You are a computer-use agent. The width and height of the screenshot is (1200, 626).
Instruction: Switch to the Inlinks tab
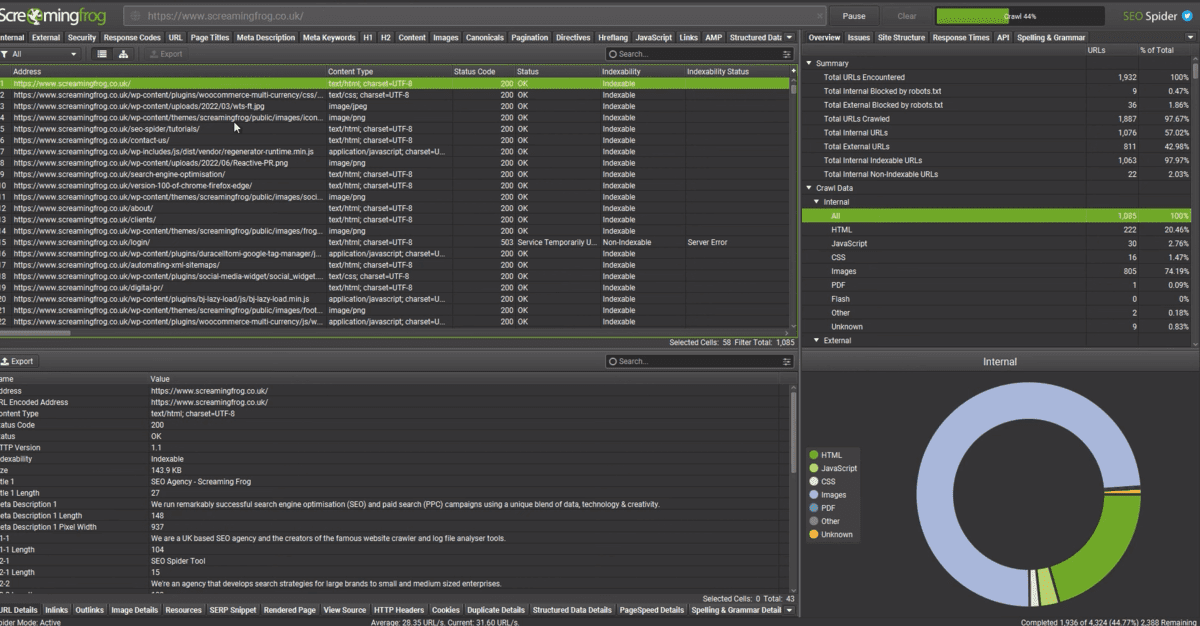click(57, 610)
